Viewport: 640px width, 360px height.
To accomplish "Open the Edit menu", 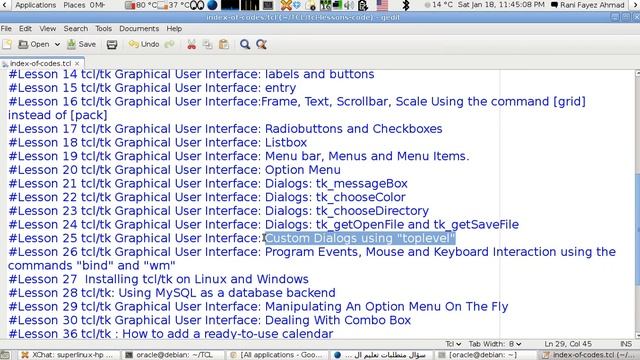I will 25,29.
